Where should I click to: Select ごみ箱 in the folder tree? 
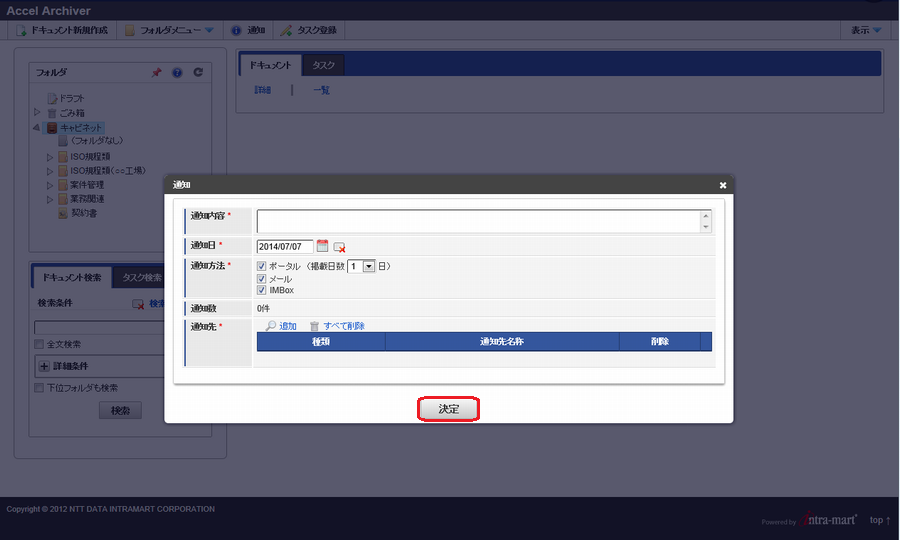pyautogui.click(x=72, y=113)
